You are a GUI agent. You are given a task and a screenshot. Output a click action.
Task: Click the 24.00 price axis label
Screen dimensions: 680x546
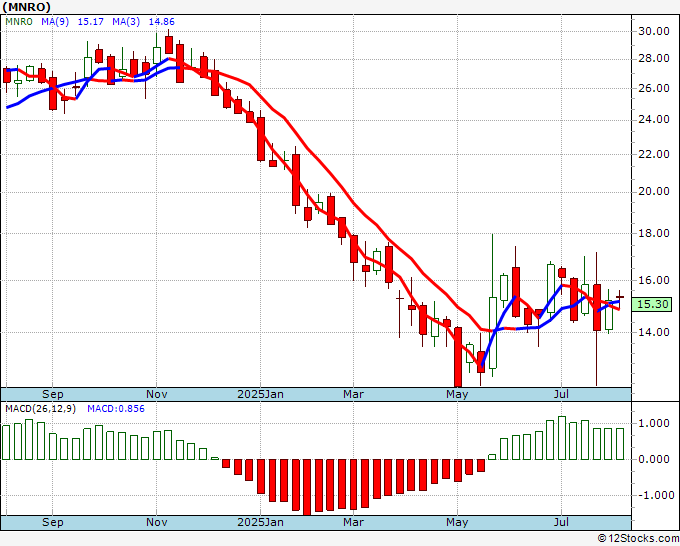coord(654,119)
